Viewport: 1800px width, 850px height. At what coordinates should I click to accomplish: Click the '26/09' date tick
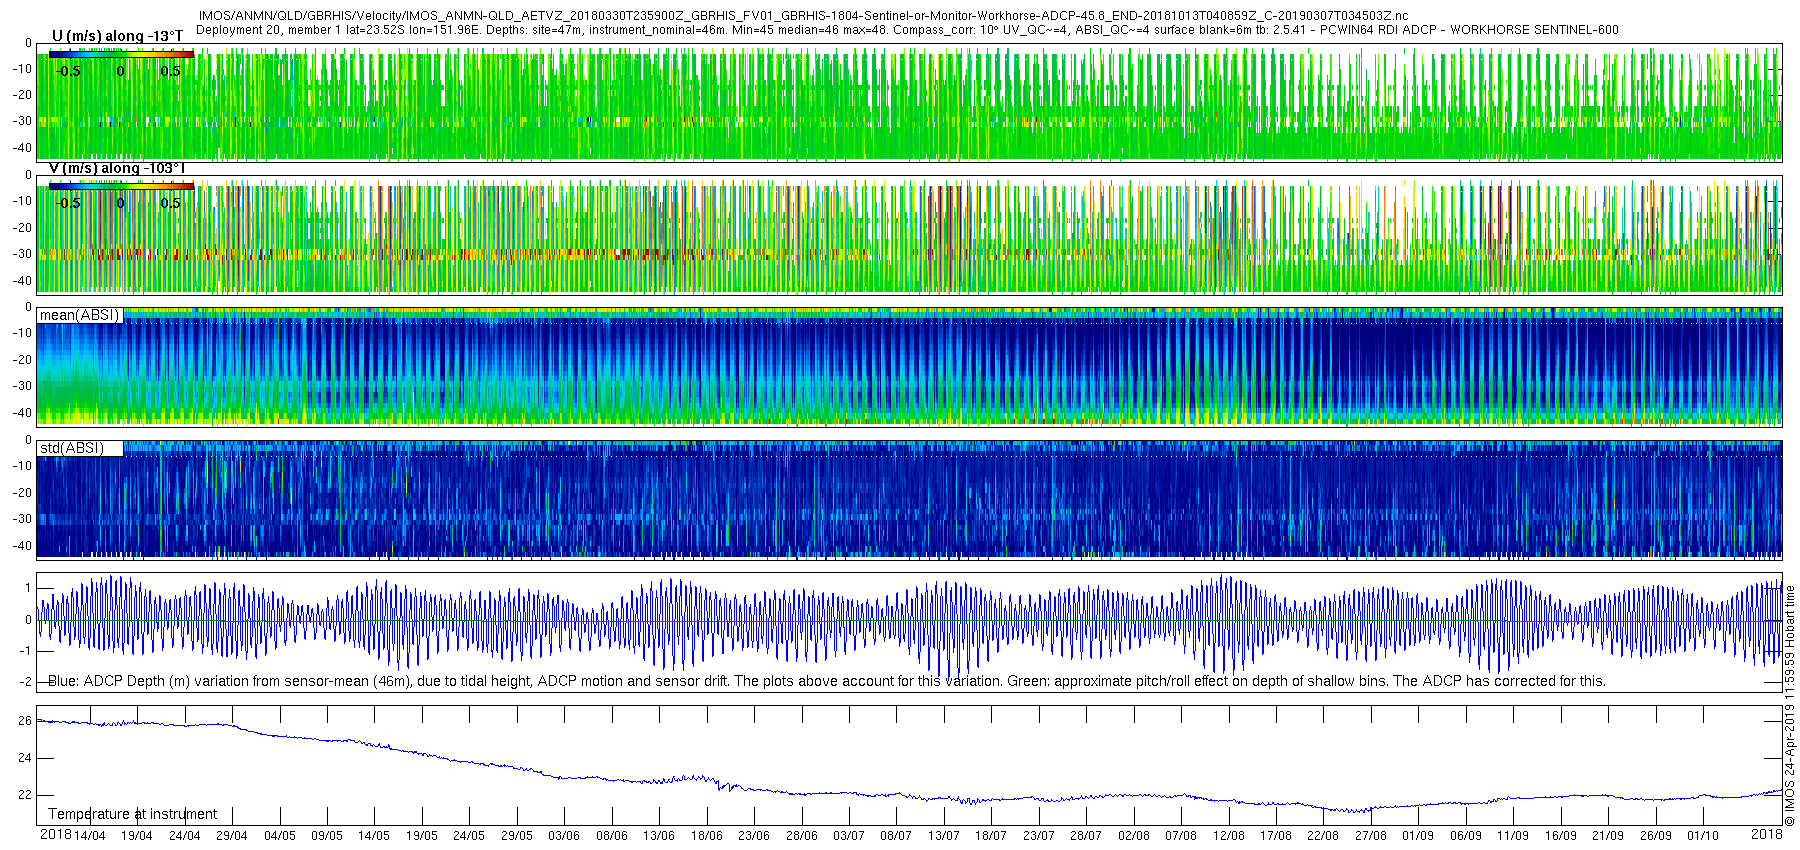pos(1656,836)
